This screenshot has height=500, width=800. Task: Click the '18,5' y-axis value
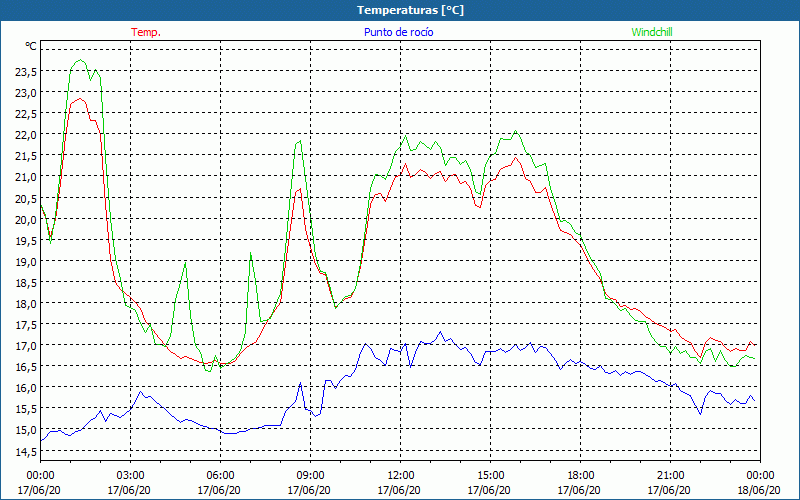coord(26,283)
